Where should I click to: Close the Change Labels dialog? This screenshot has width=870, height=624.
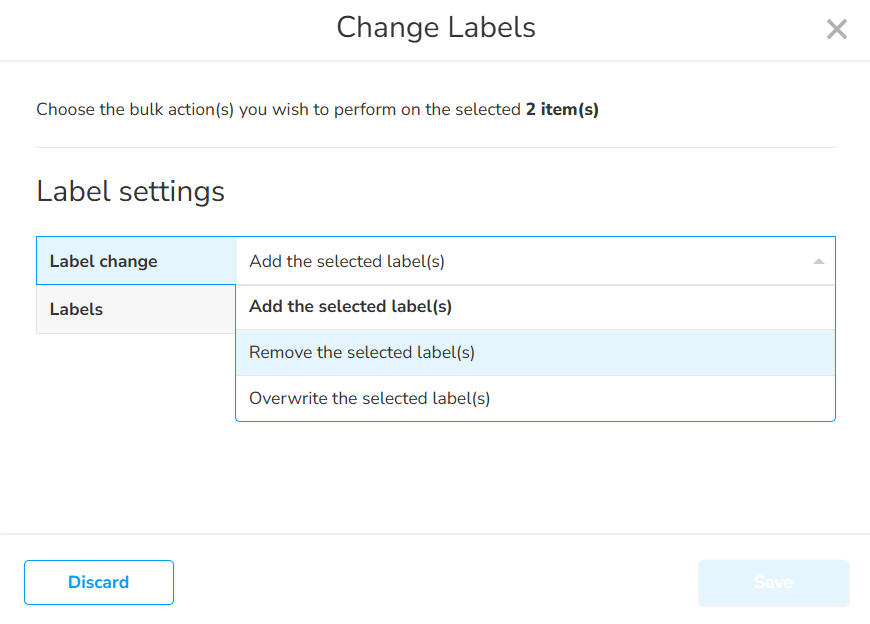pyautogui.click(x=836, y=29)
